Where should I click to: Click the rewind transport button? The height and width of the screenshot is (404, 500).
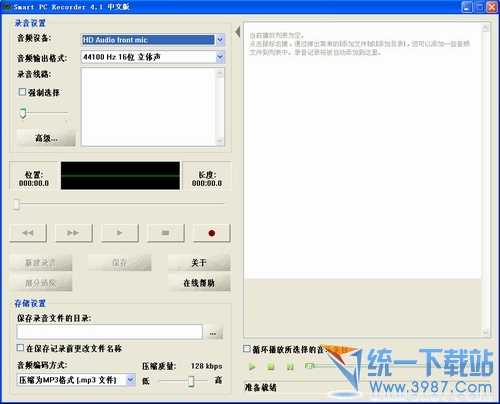coord(28,233)
